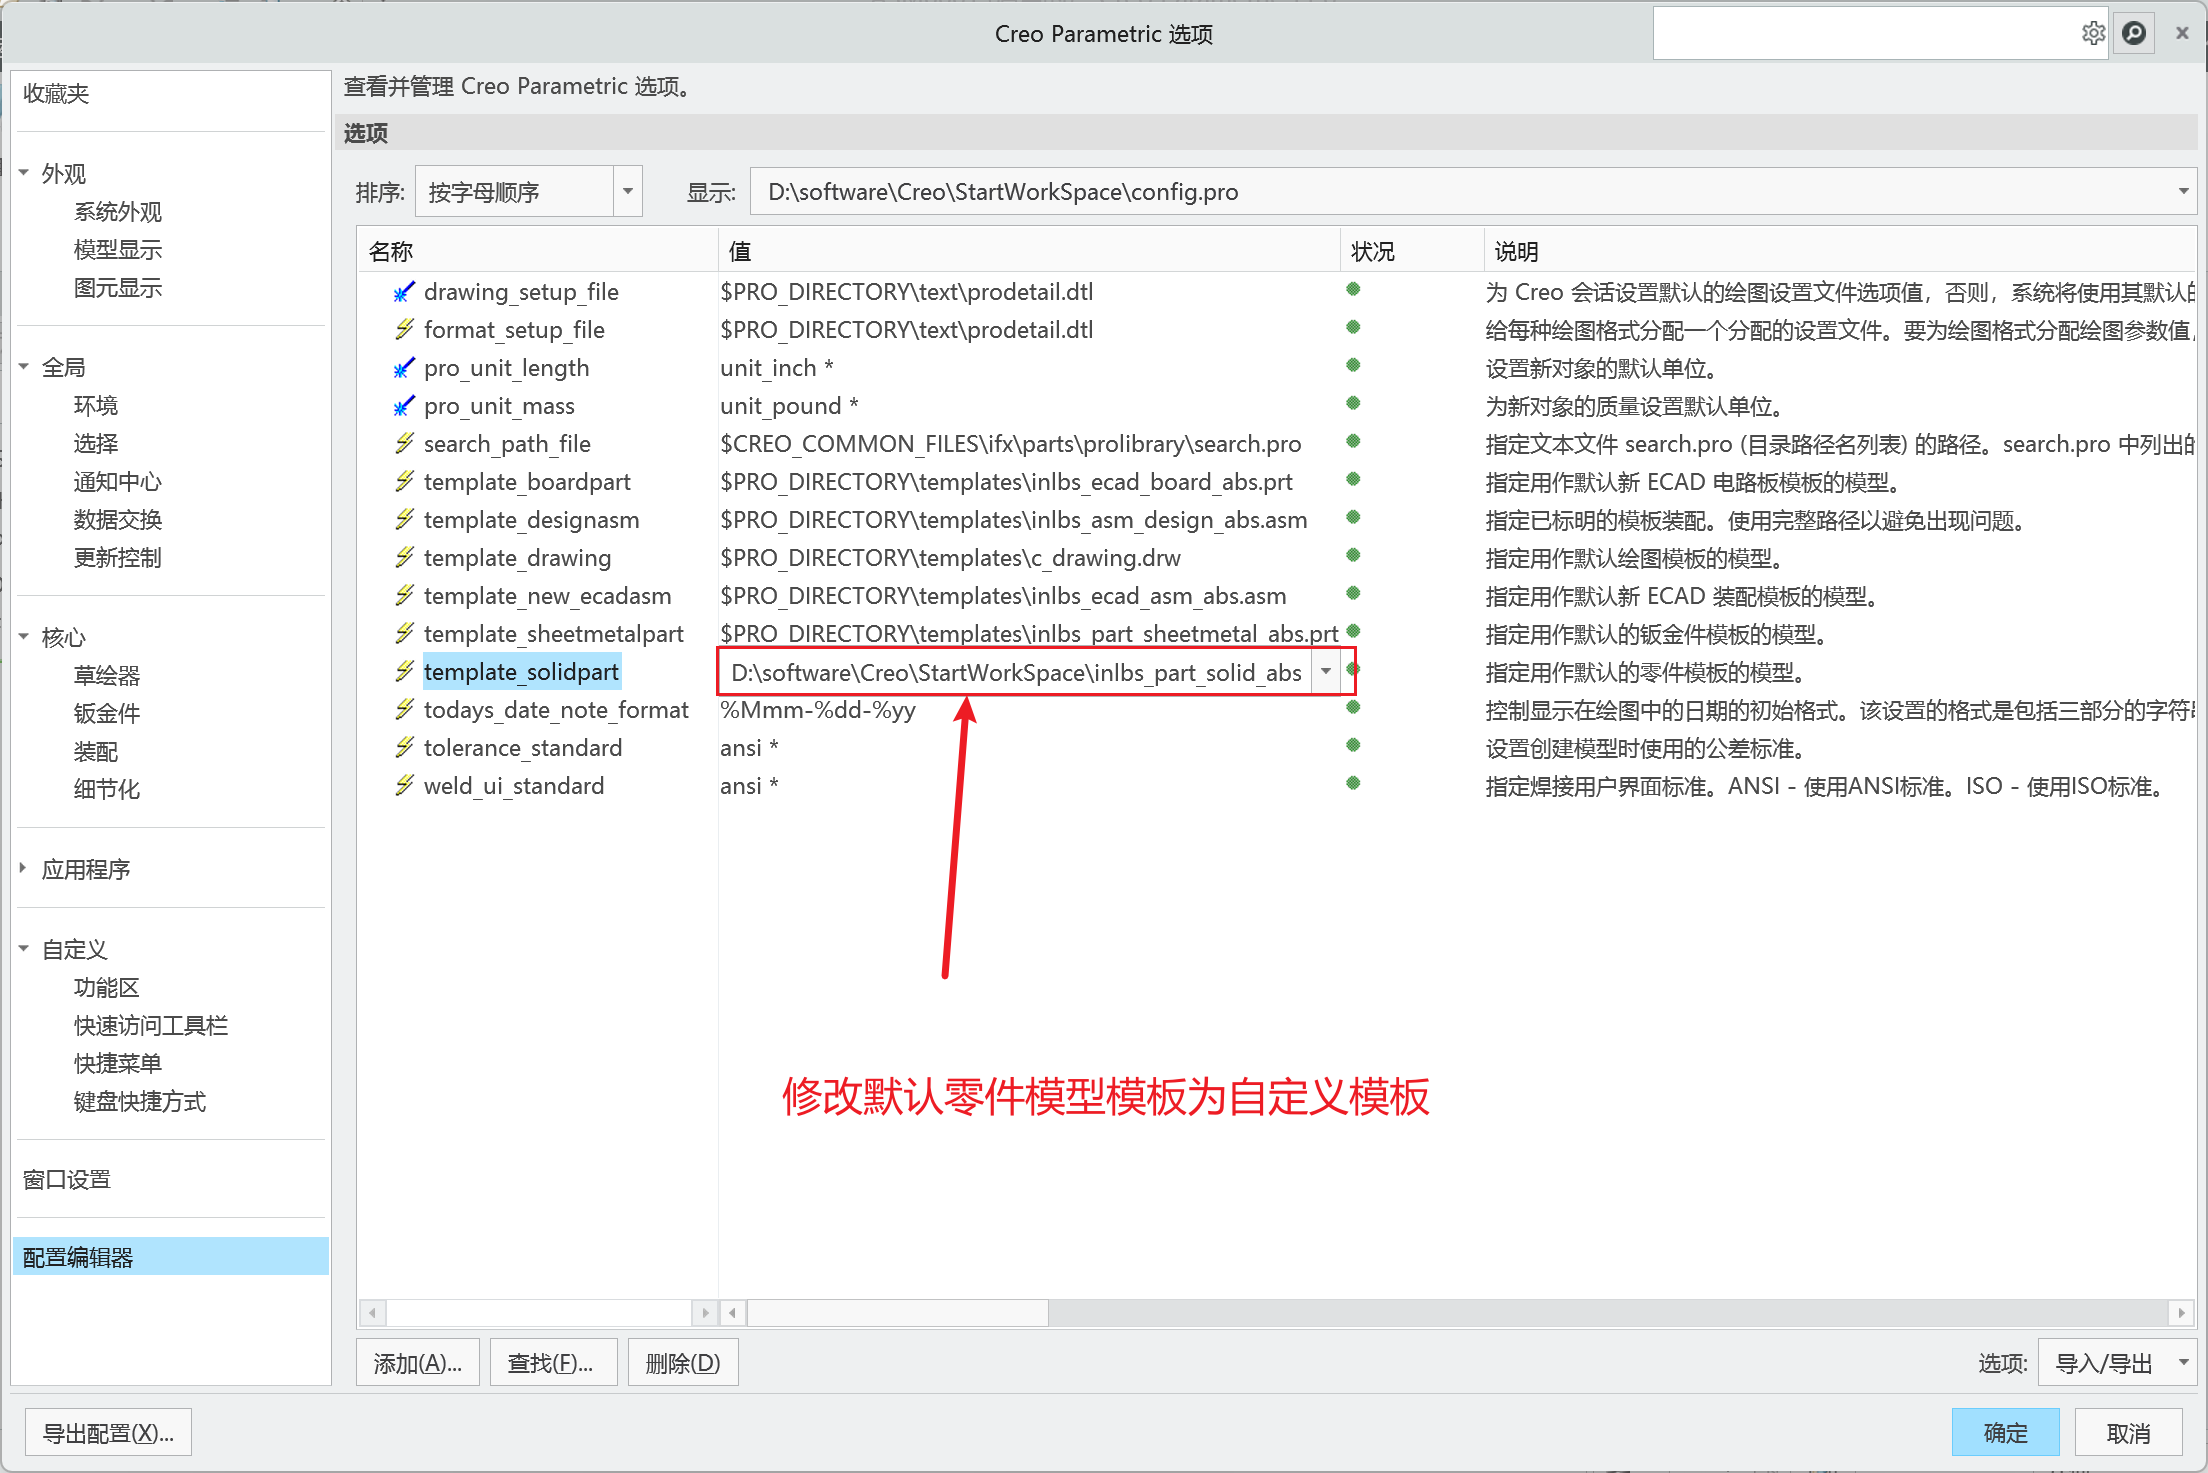Click the 删除(D) button
Viewport: 2208px width, 1473px height.
point(683,1363)
